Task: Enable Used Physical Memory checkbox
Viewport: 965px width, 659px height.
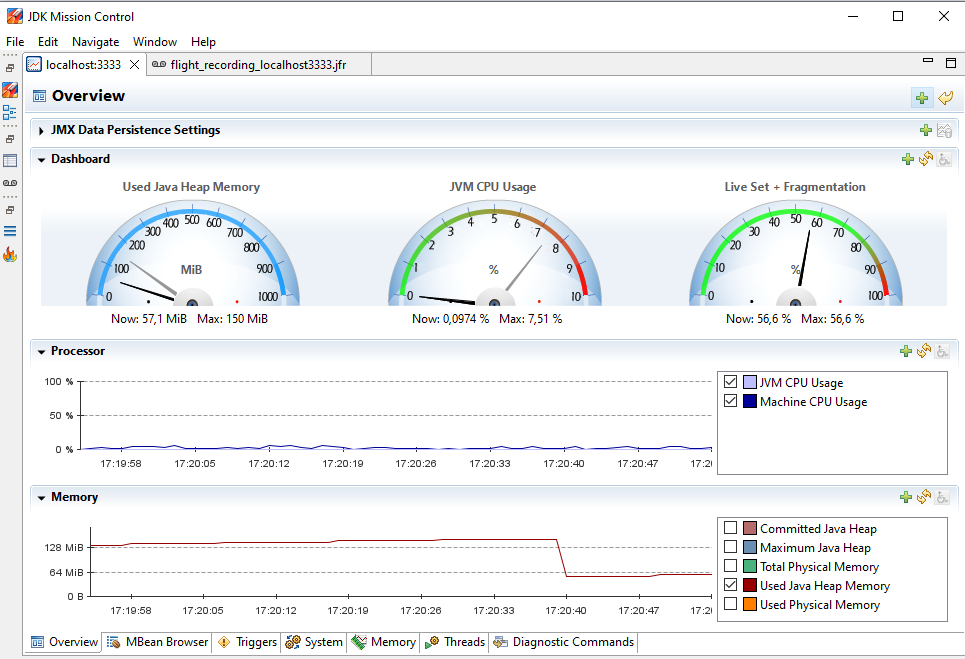Action: click(x=731, y=604)
